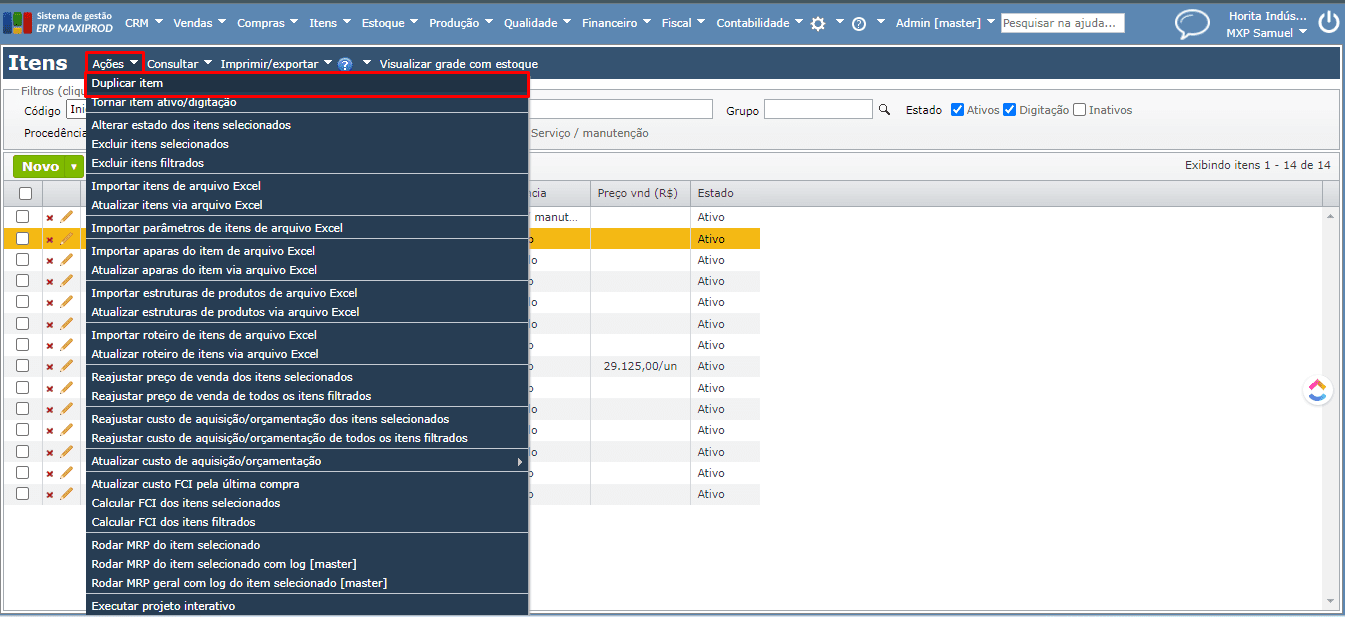Select Duplicar item from Ações menu
The height and width of the screenshot is (617, 1345).
[127, 83]
